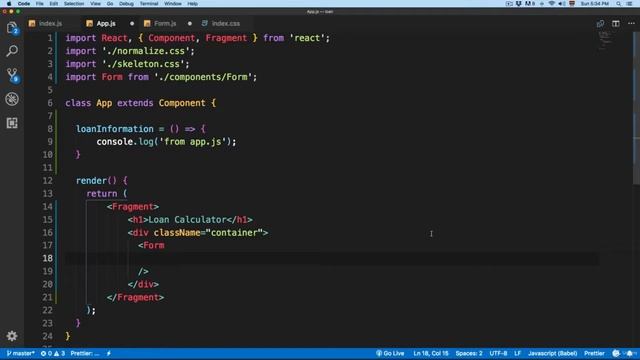The width and height of the screenshot is (640, 360).
Task: Open the editor More Actions ellipsis
Action: coord(631,24)
